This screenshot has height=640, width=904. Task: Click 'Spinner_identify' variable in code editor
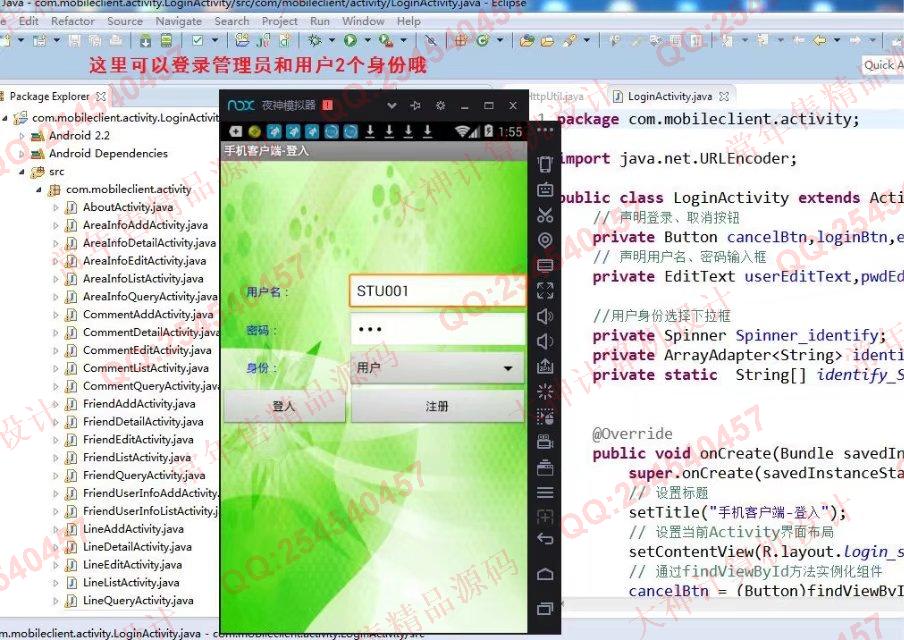807,336
